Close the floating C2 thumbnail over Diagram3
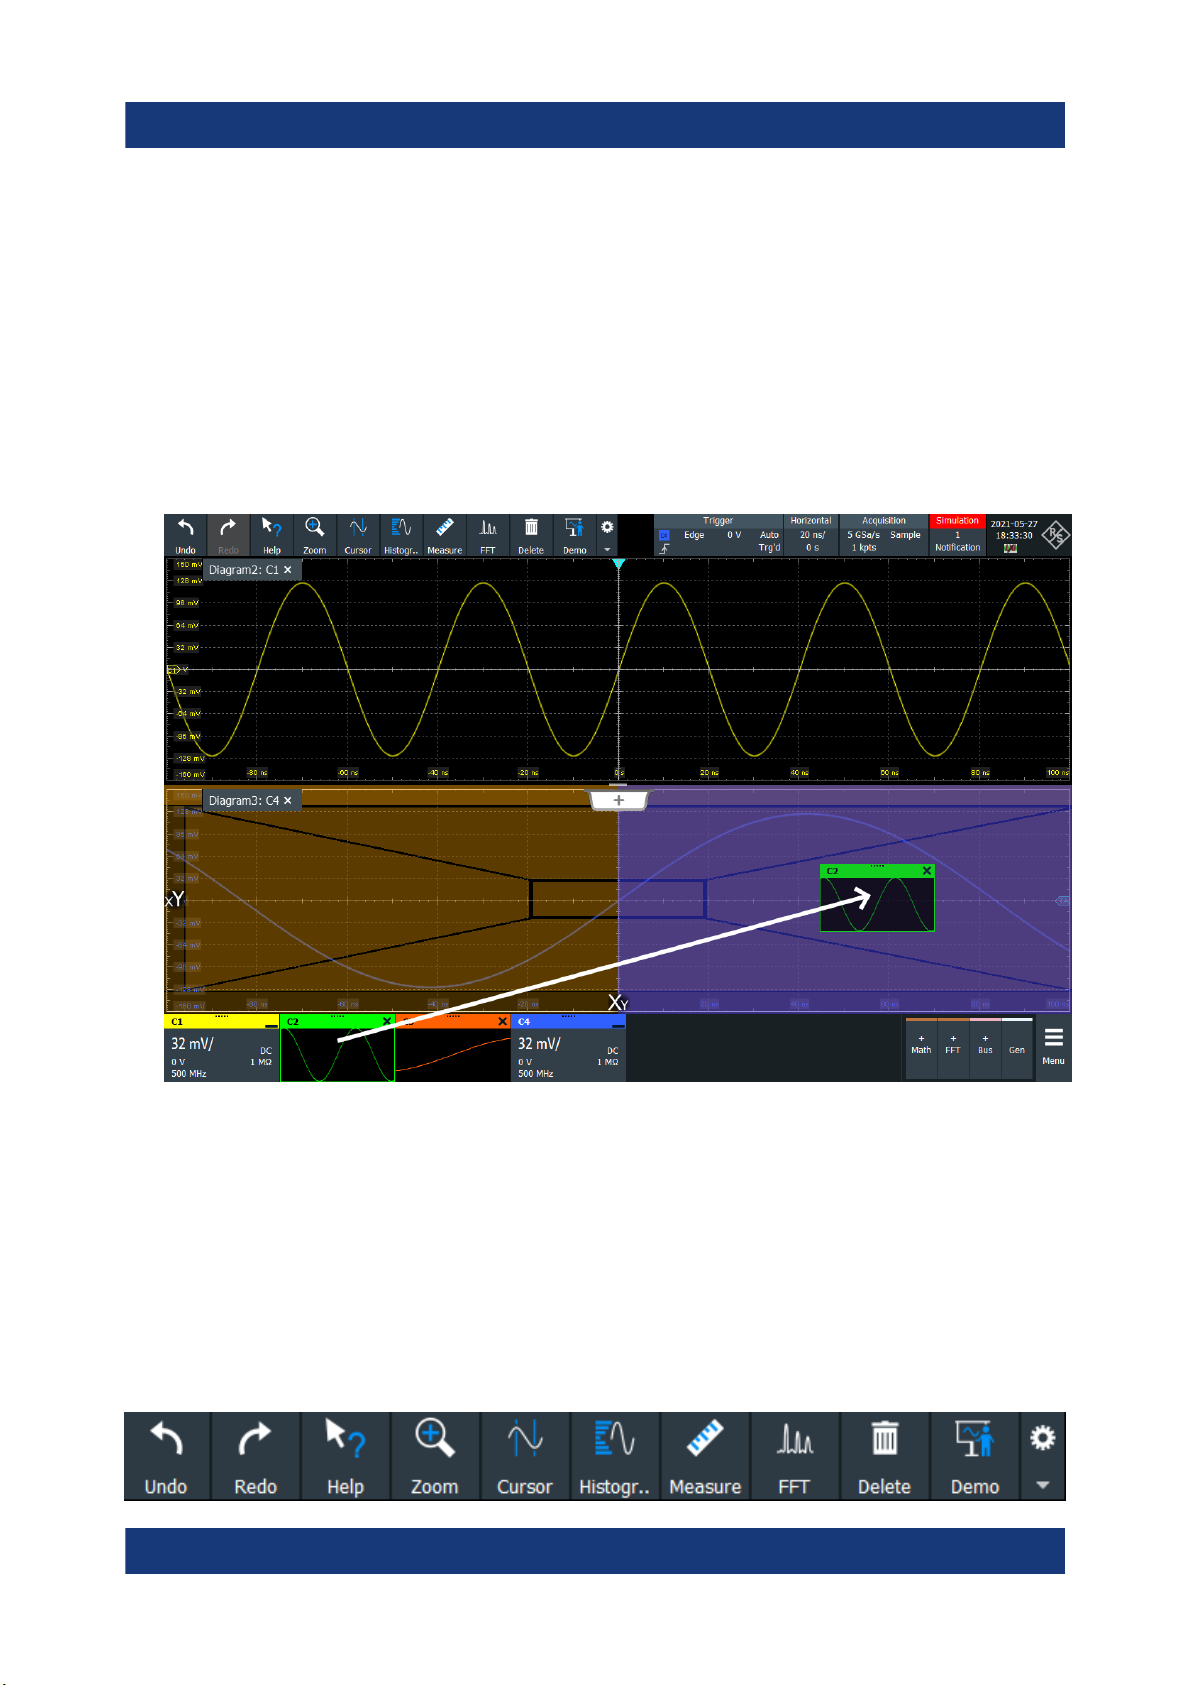This screenshot has width=1192, height=1685. click(x=927, y=871)
